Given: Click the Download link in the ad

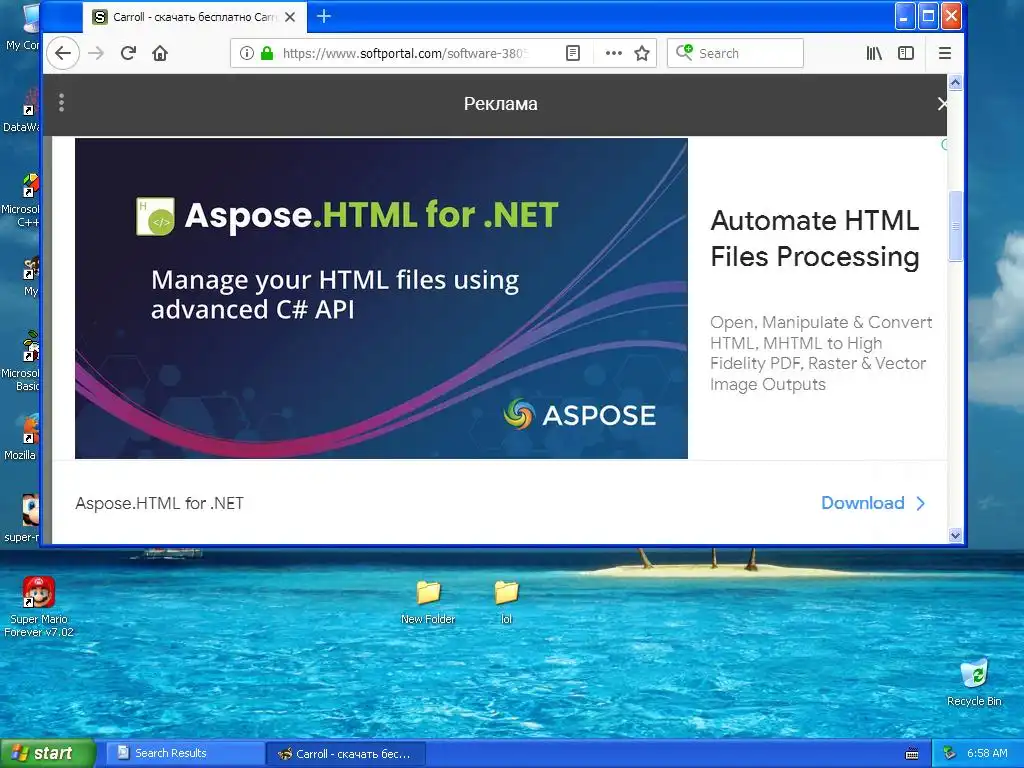Looking at the screenshot, I should (x=863, y=503).
